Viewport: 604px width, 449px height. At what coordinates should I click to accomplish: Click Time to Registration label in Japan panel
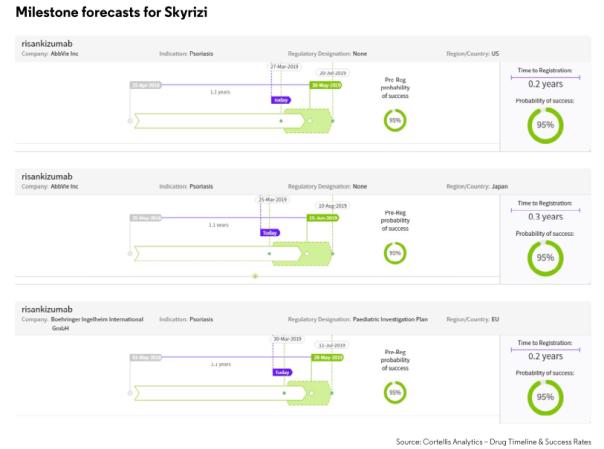545,203
